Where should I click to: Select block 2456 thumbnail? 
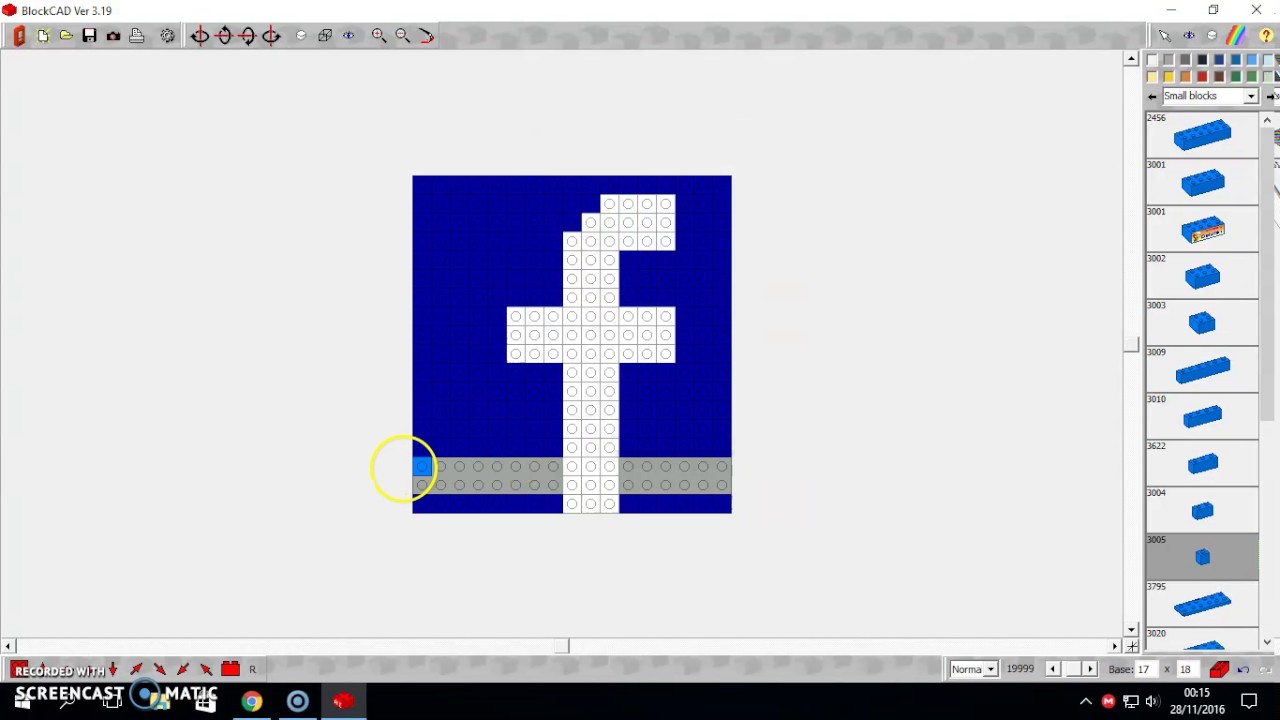coord(1202,135)
